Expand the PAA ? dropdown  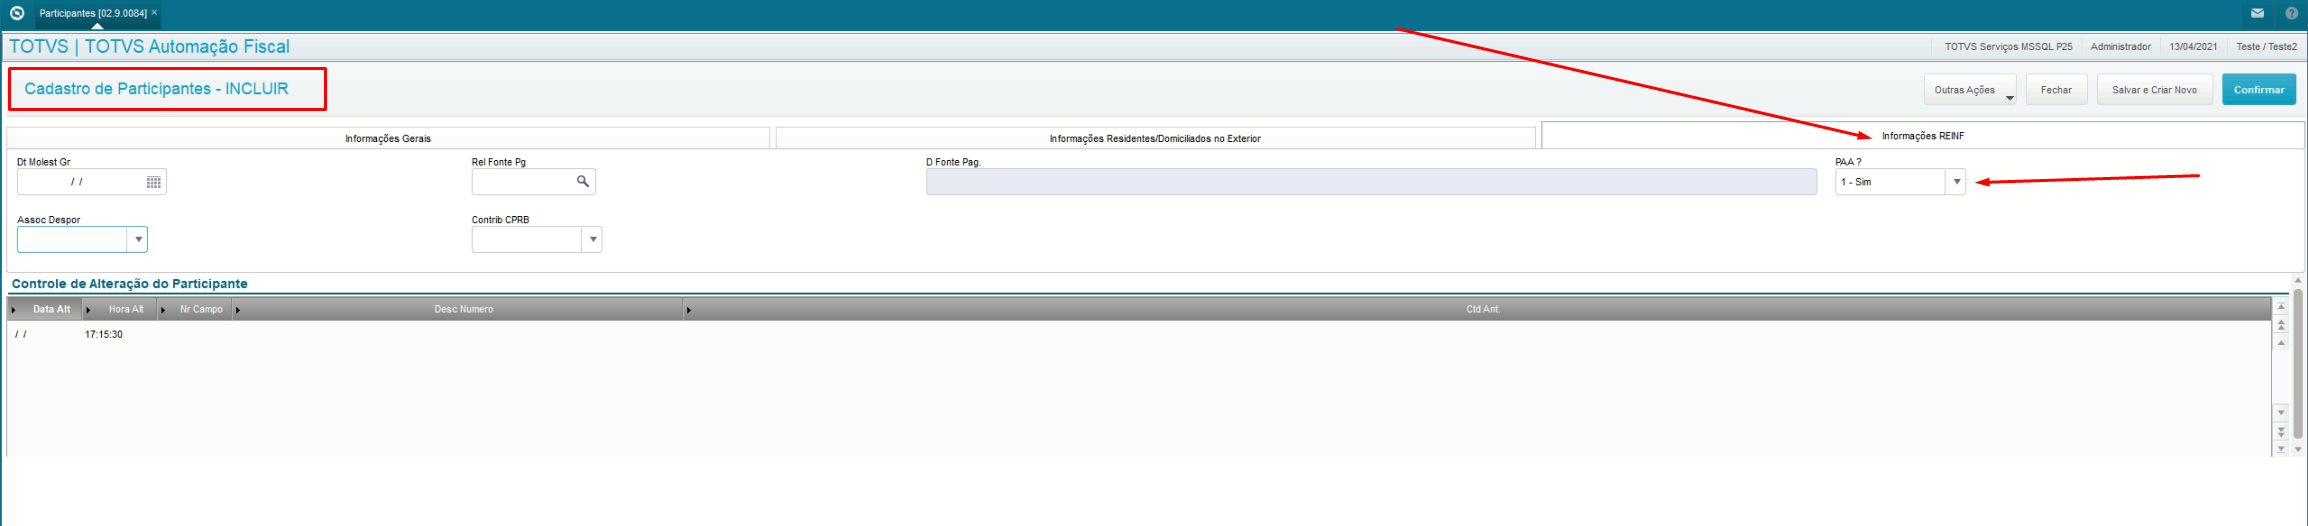click(1956, 182)
